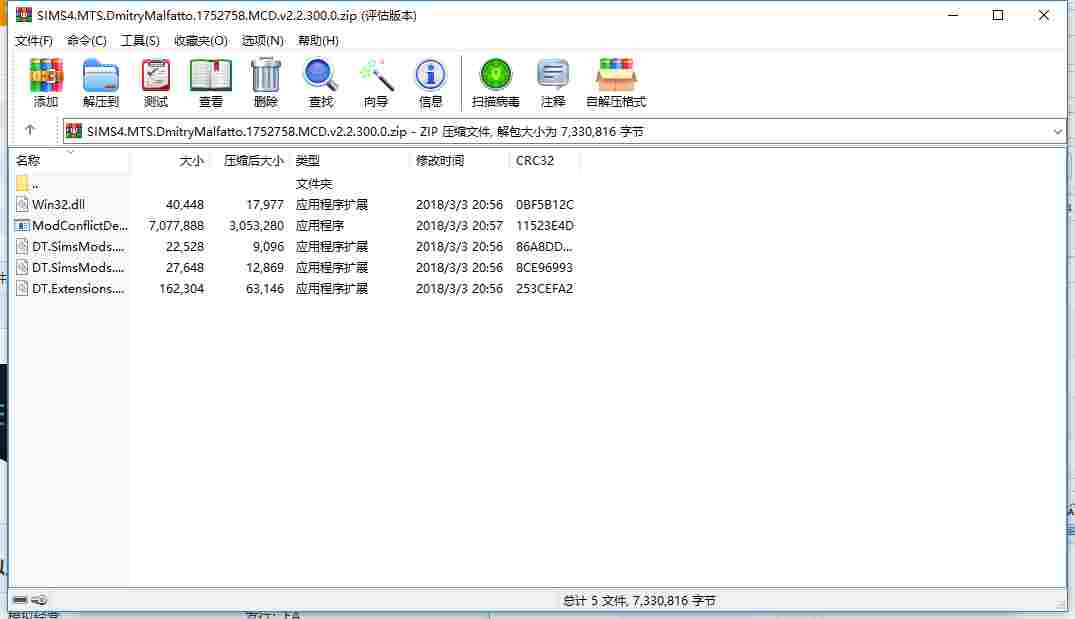Click the 自解压格式 (SFX) icon

click(616, 82)
